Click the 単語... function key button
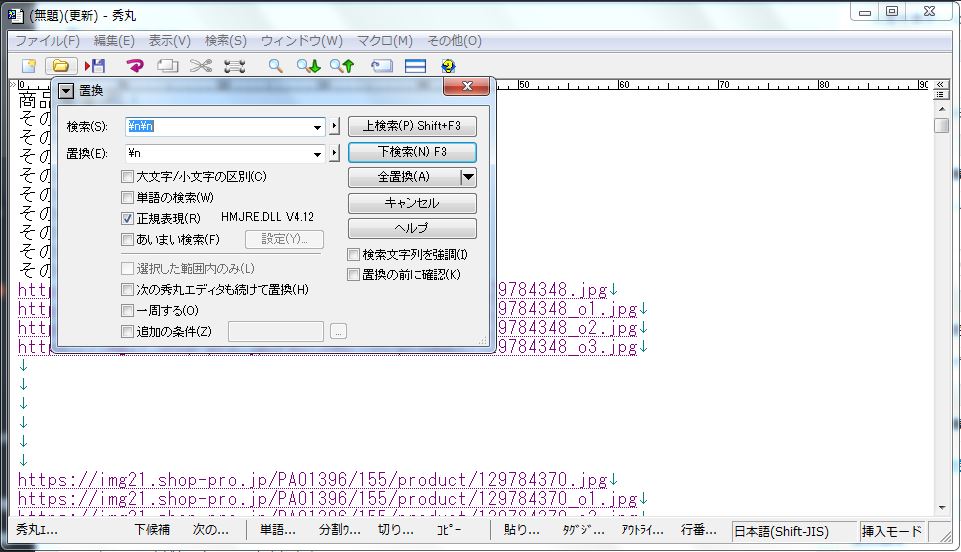 pos(278,531)
